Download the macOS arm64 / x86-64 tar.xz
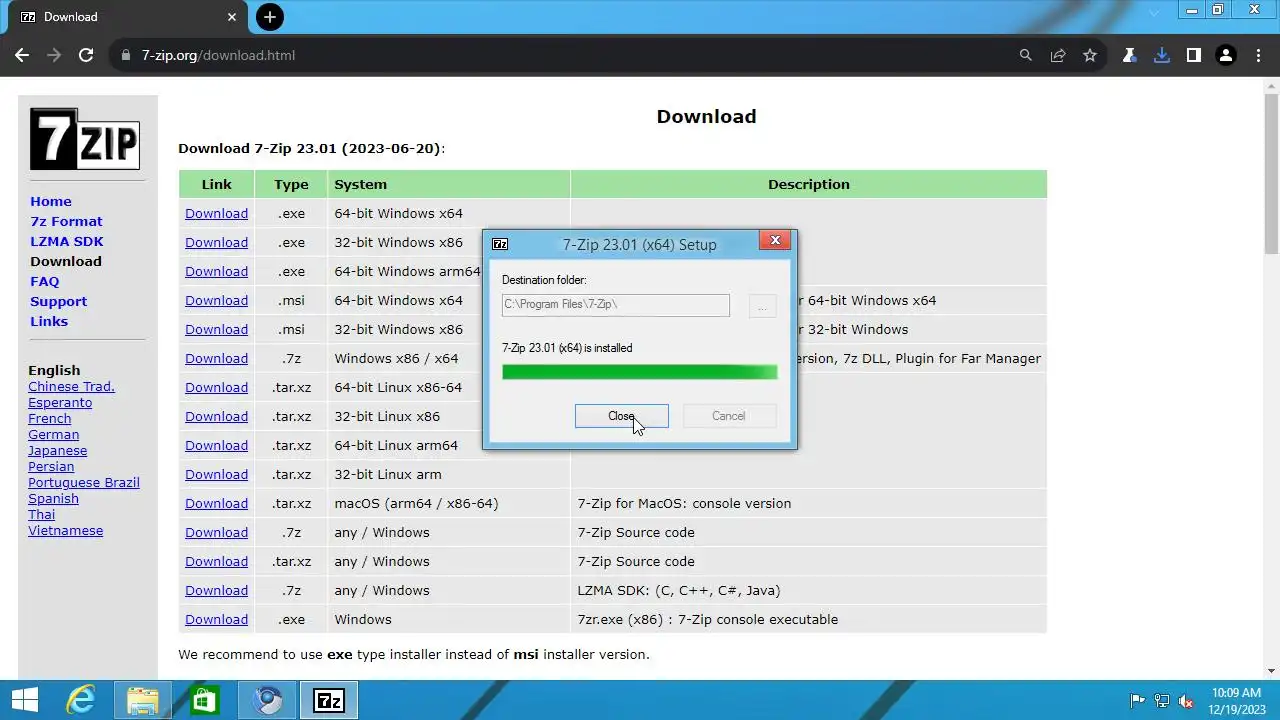Screen dimensions: 1280x720 coord(216,503)
